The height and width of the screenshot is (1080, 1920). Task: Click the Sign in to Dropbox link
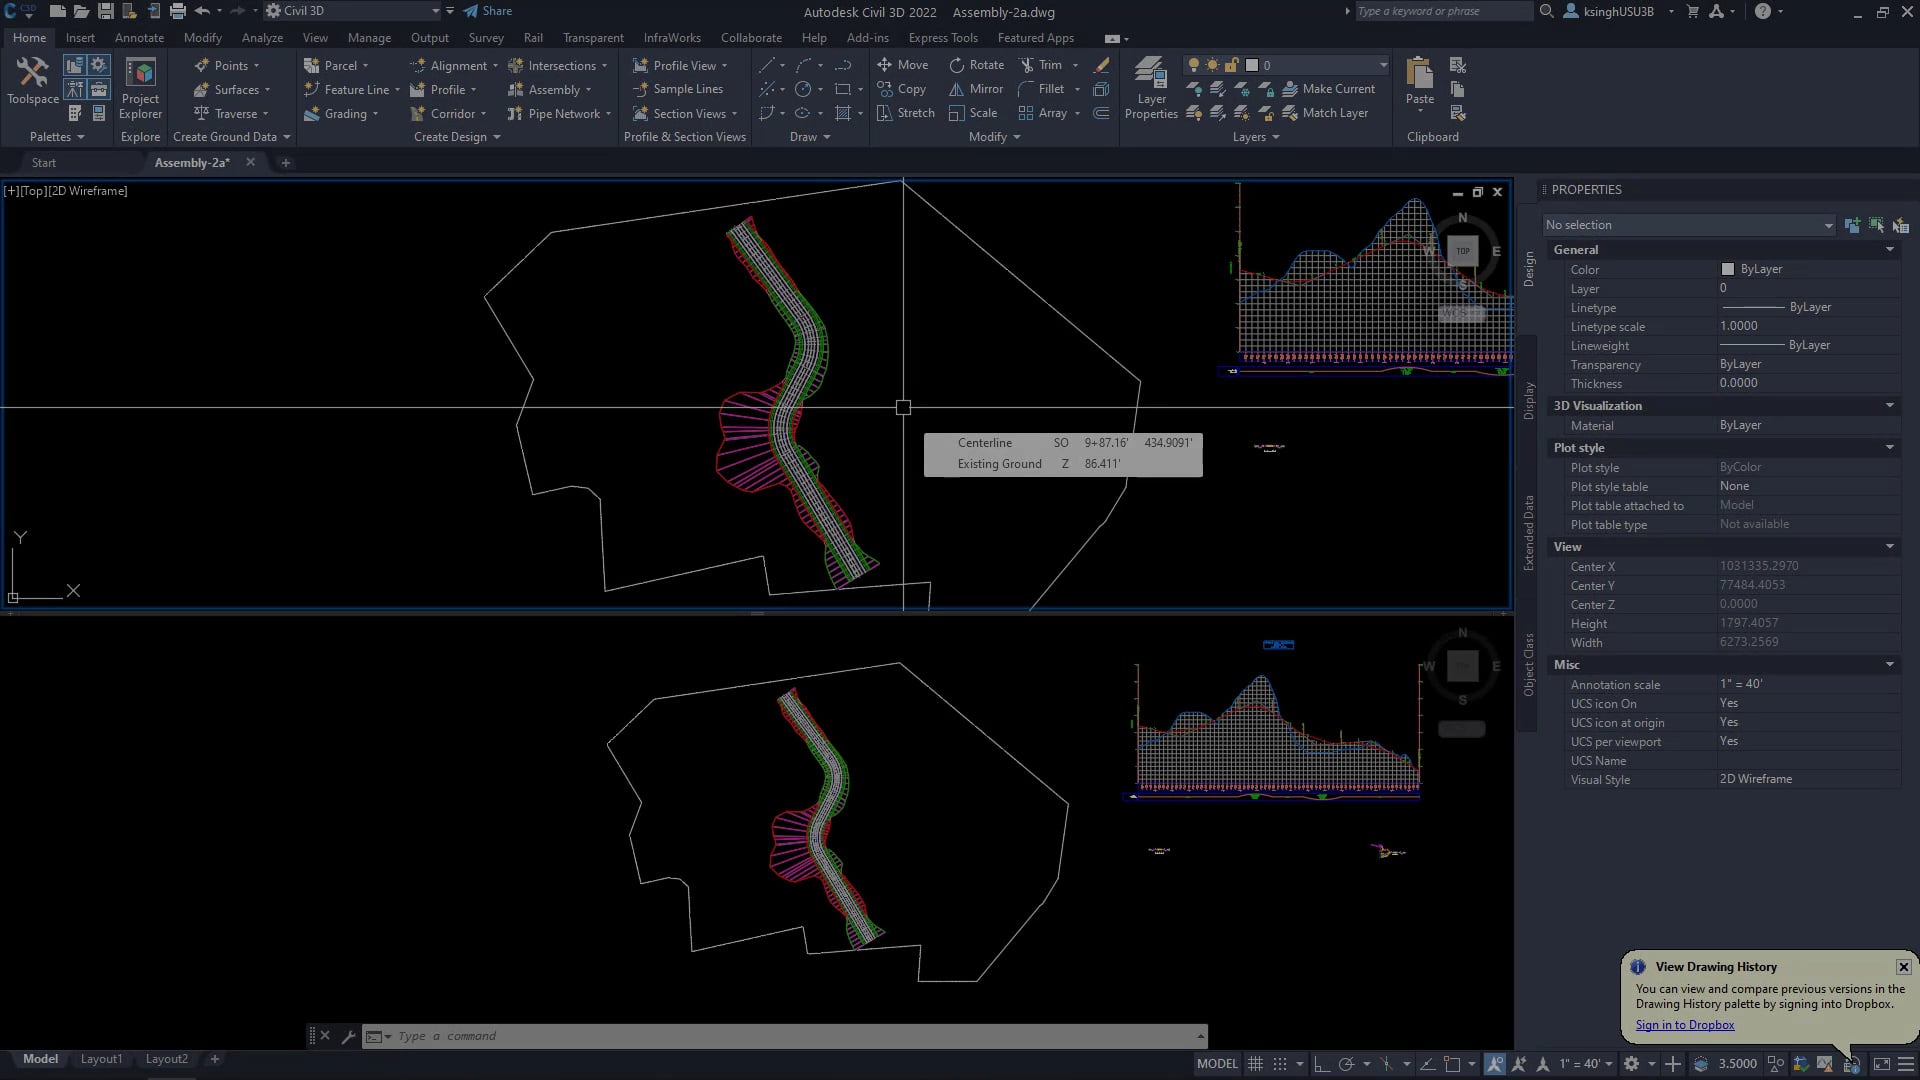click(x=1685, y=1025)
